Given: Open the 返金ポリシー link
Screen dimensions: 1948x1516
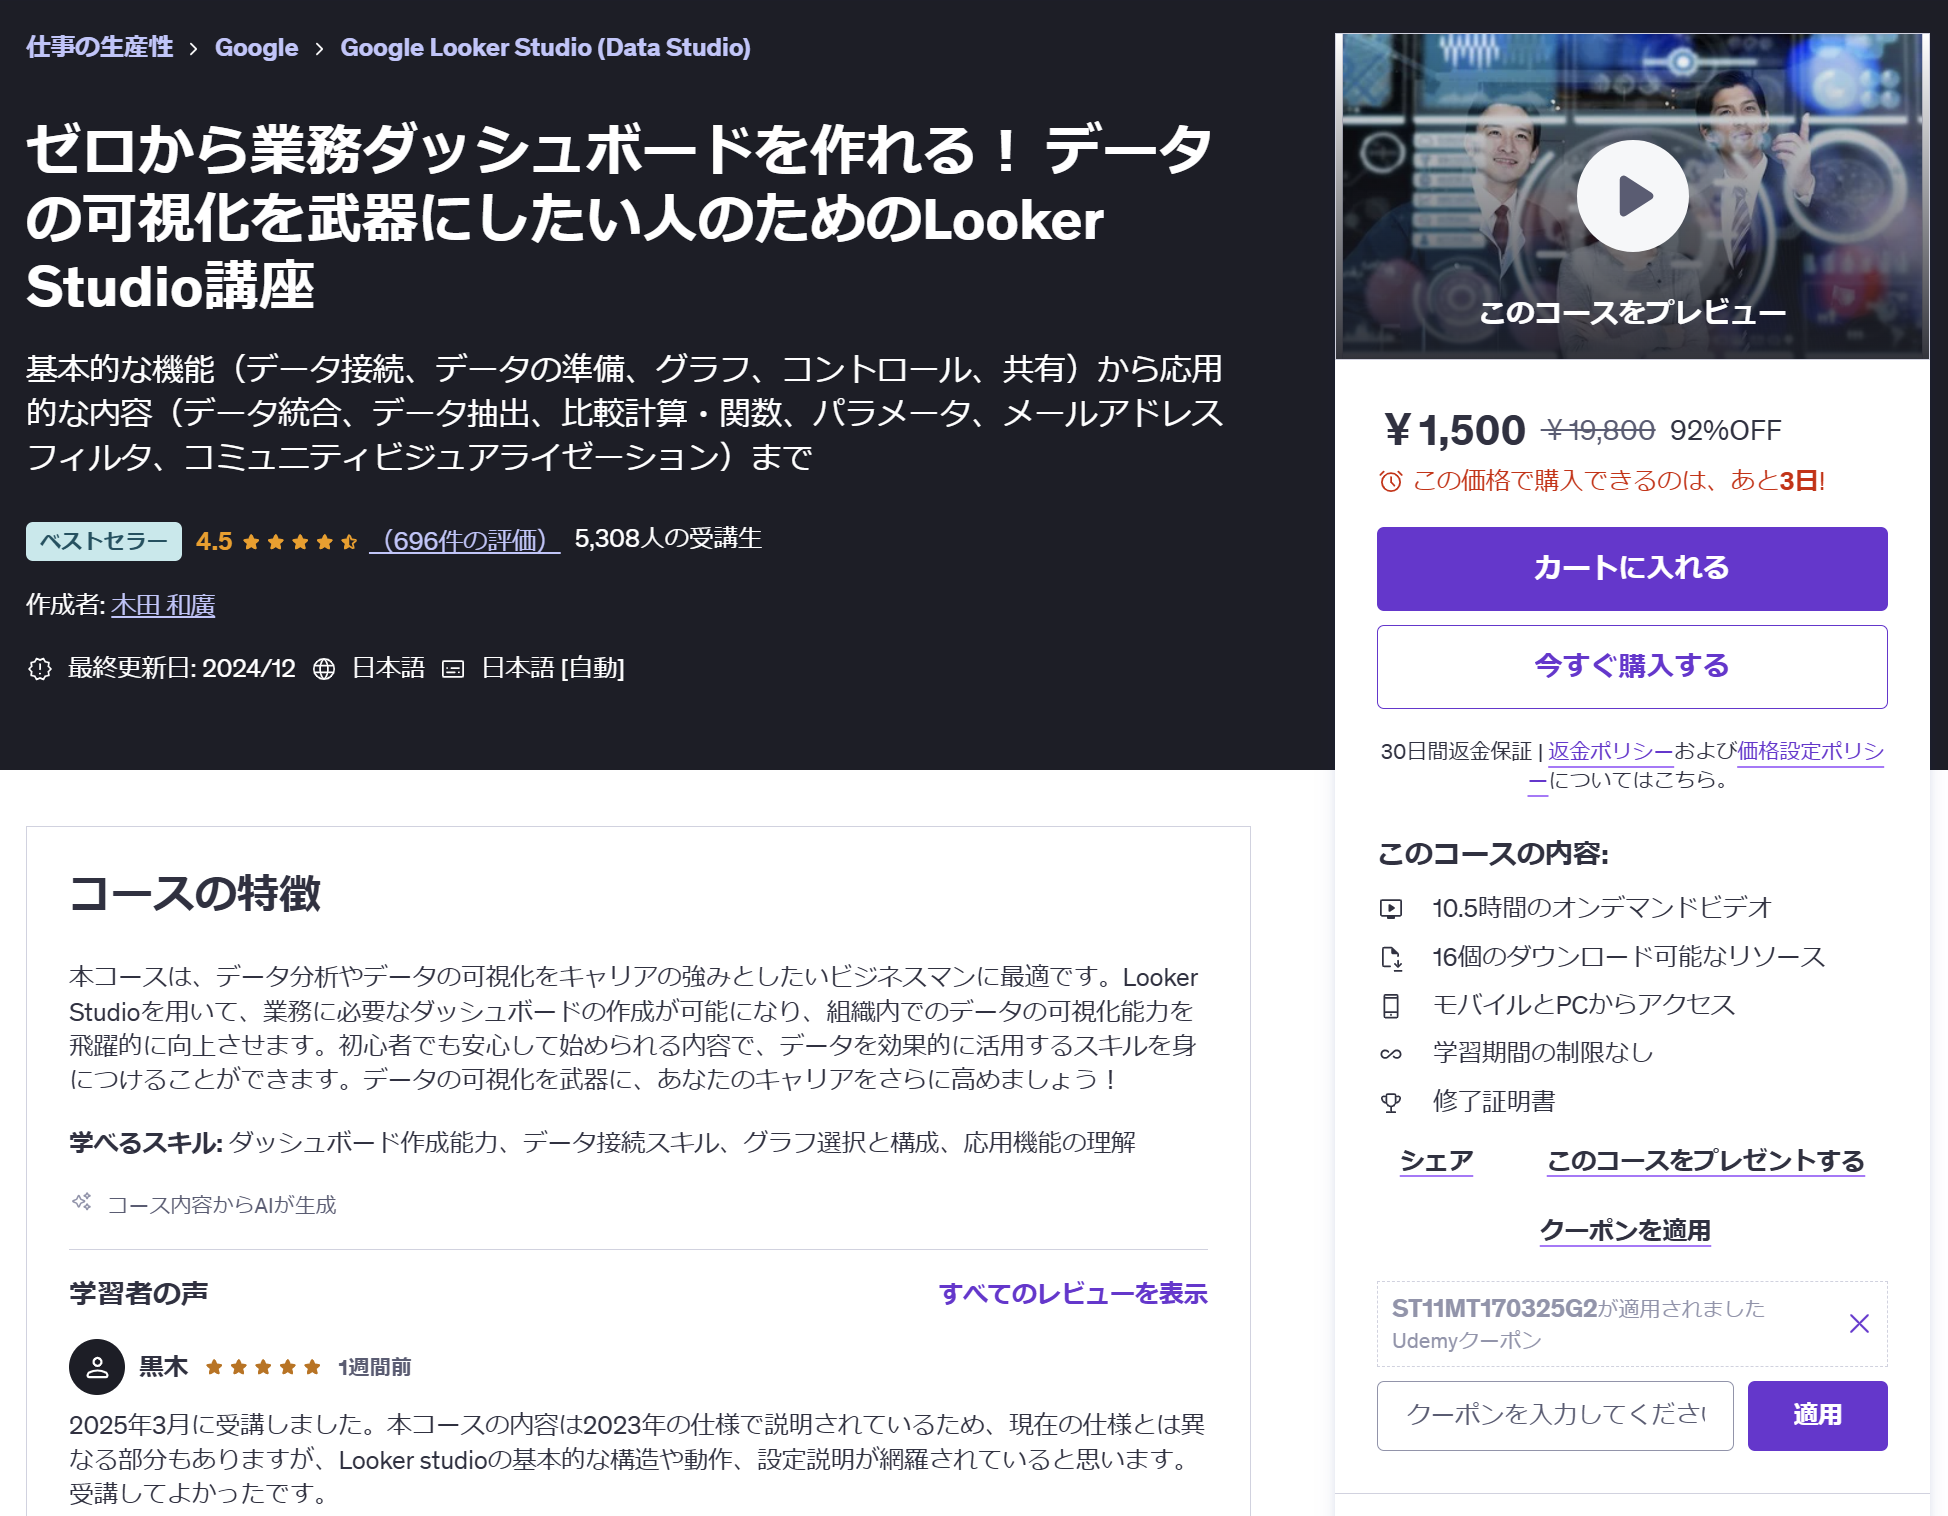Looking at the screenshot, I should coord(1611,751).
